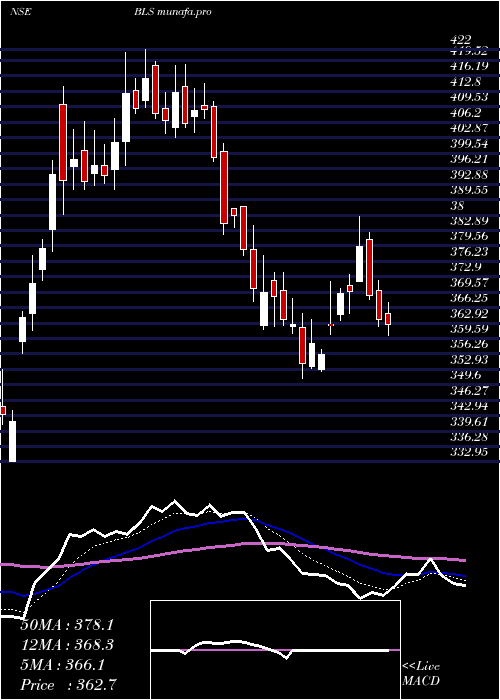500x700 pixels.
Task: Select the 406.2 price level label
Action: click(x=465, y=113)
